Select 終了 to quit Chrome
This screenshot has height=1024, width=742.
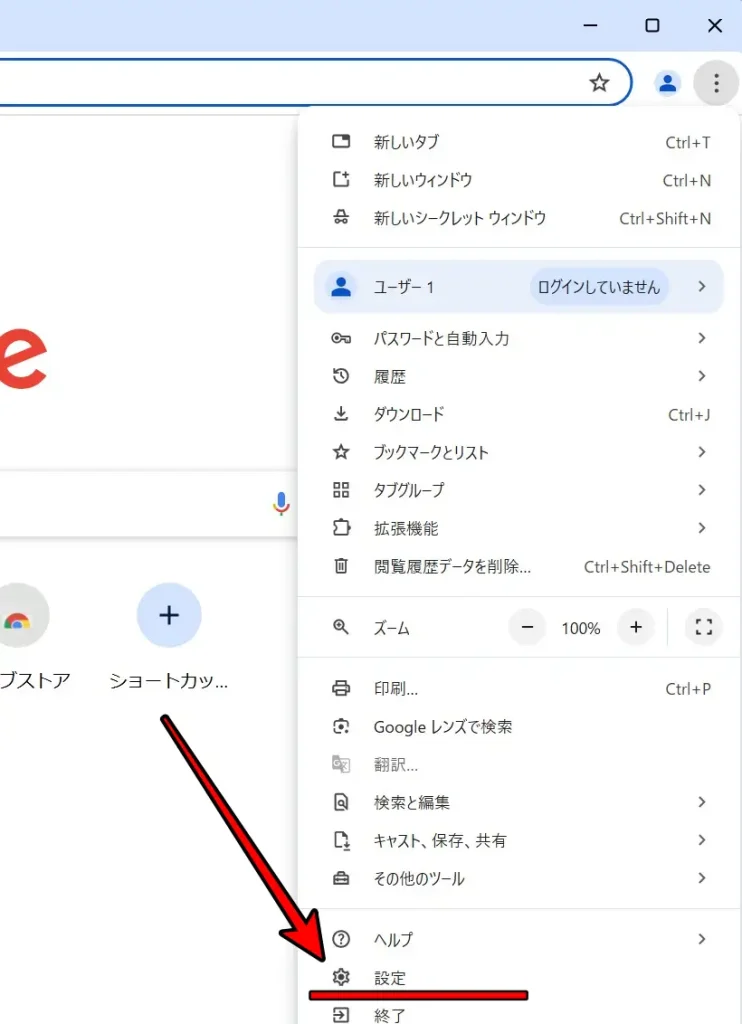(x=519, y=1014)
